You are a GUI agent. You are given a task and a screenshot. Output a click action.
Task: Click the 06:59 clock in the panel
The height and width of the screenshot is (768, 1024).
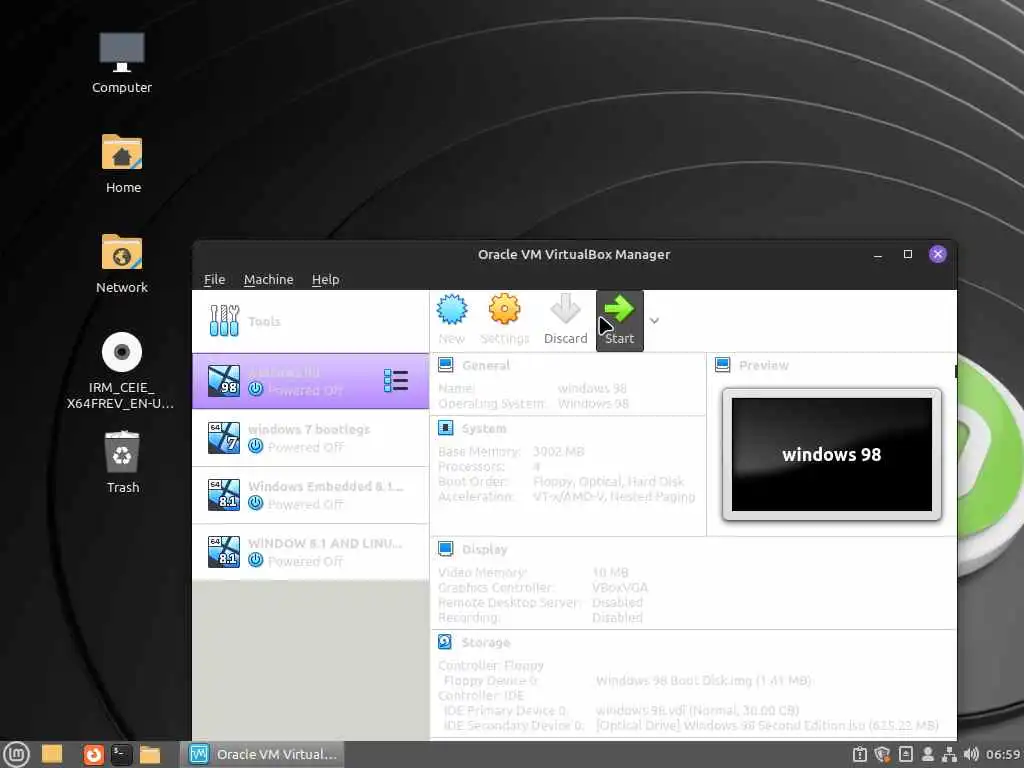pos(1002,755)
